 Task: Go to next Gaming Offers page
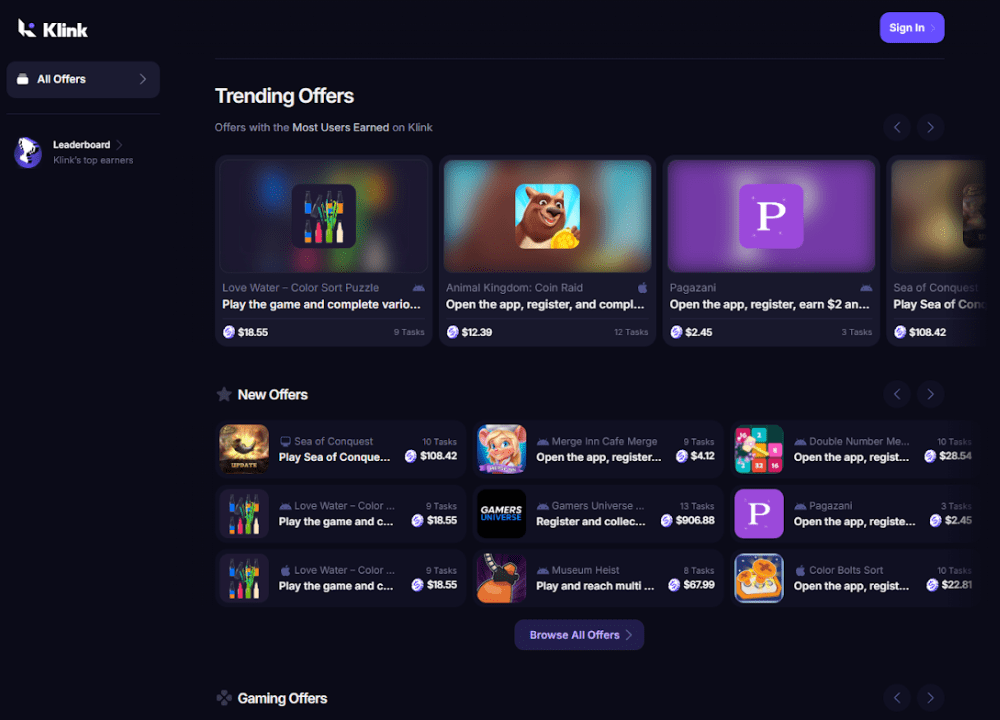(930, 697)
